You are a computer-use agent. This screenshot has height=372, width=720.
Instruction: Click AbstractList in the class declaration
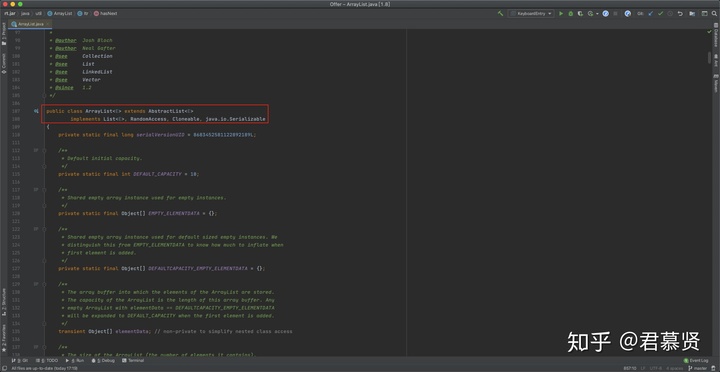[166, 111]
